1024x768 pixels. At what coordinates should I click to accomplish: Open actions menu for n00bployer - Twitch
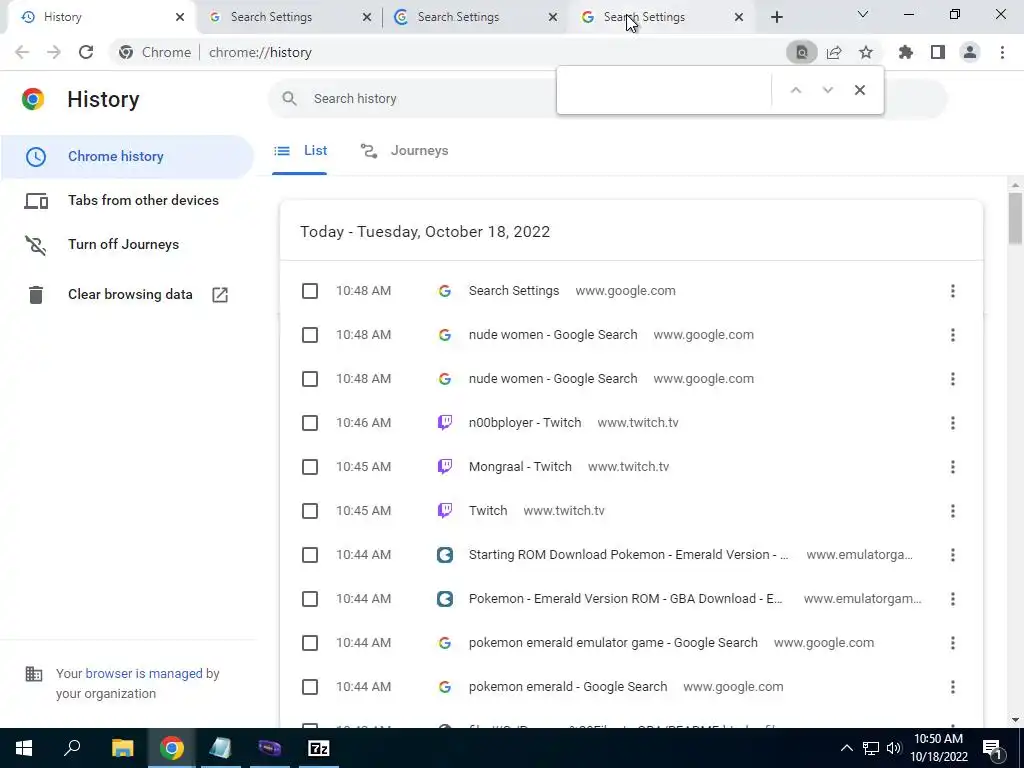(x=953, y=423)
